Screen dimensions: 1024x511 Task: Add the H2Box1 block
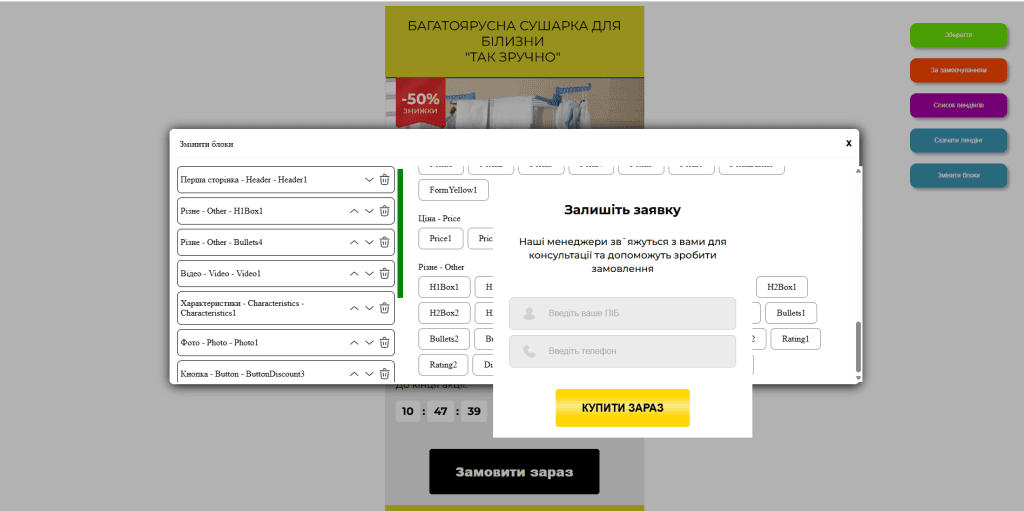(782, 287)
